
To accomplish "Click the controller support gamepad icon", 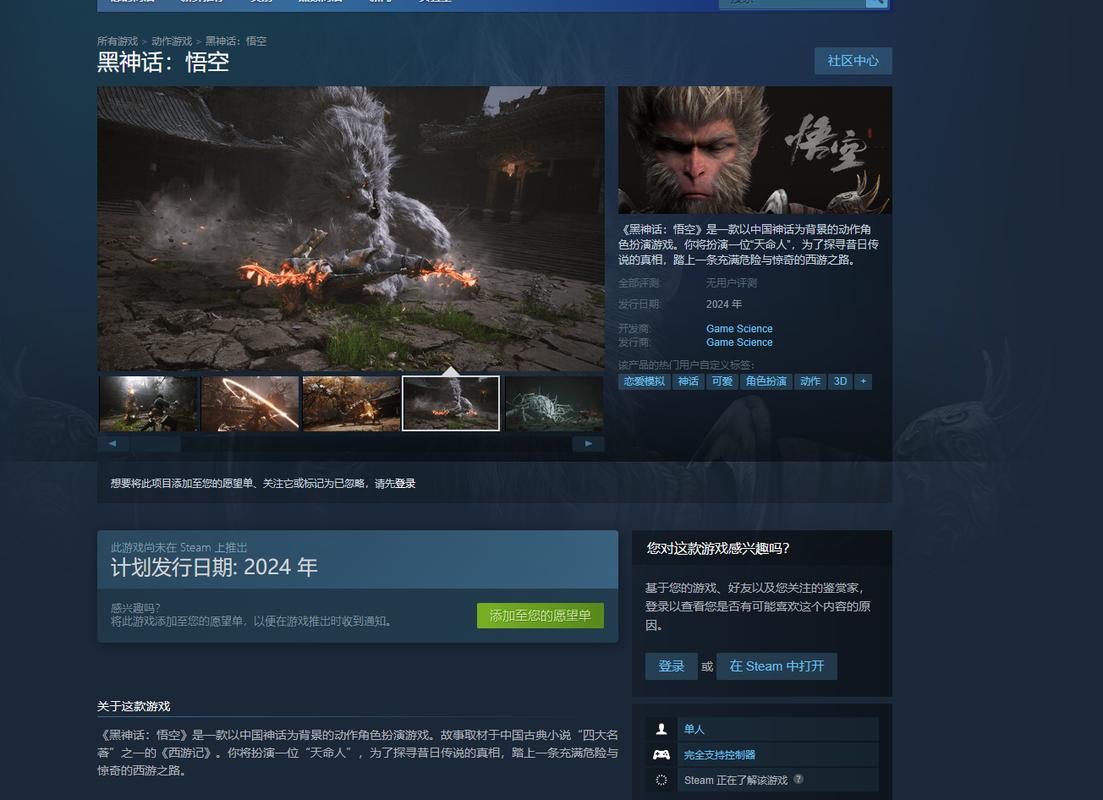I will [661, 754].
